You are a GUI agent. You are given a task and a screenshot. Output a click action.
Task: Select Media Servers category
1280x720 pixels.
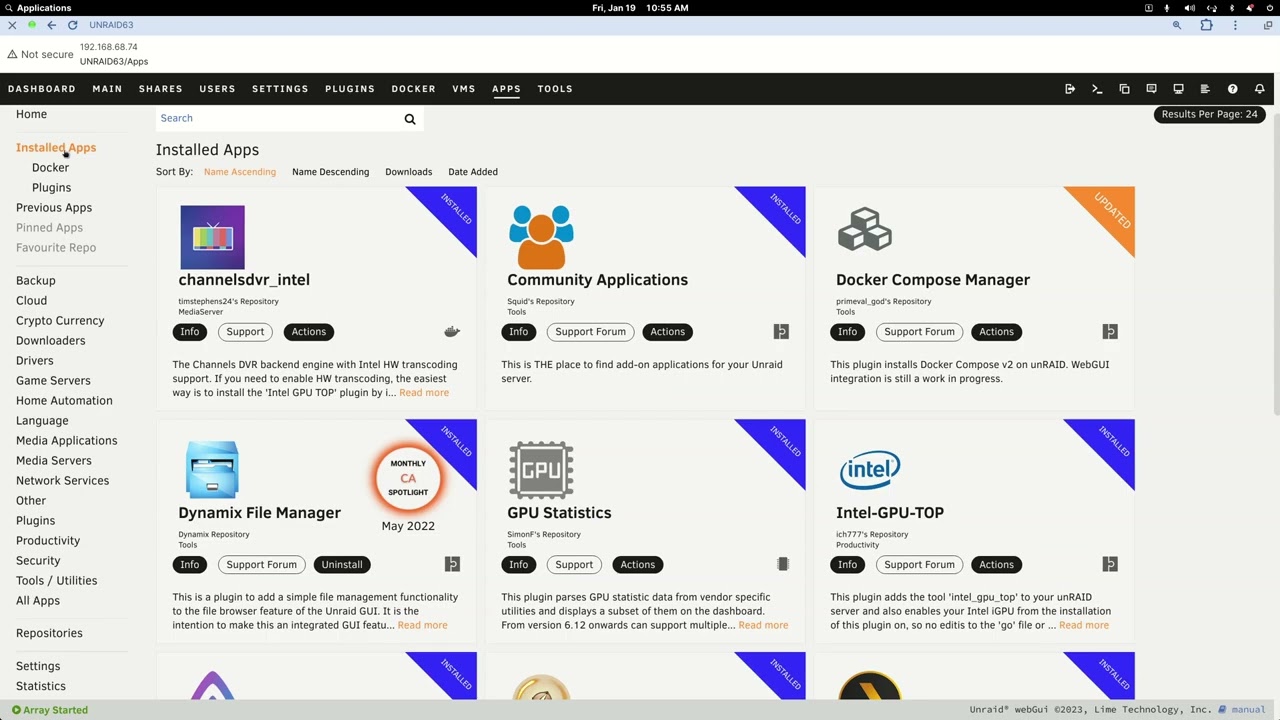point(54,461)
